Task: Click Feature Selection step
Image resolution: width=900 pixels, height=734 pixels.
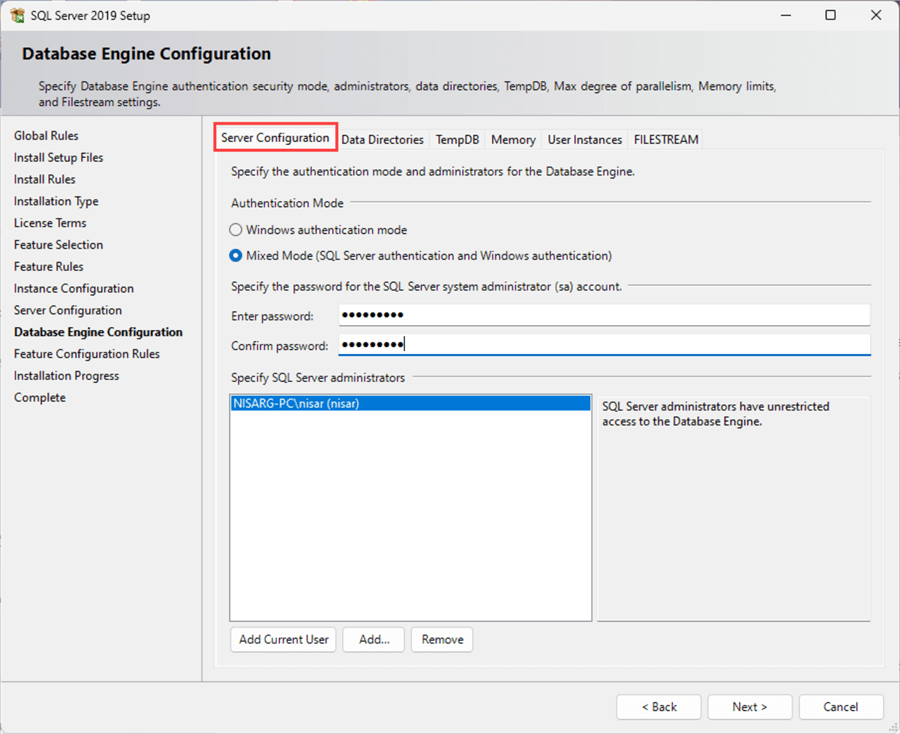Action: [59, 244]
